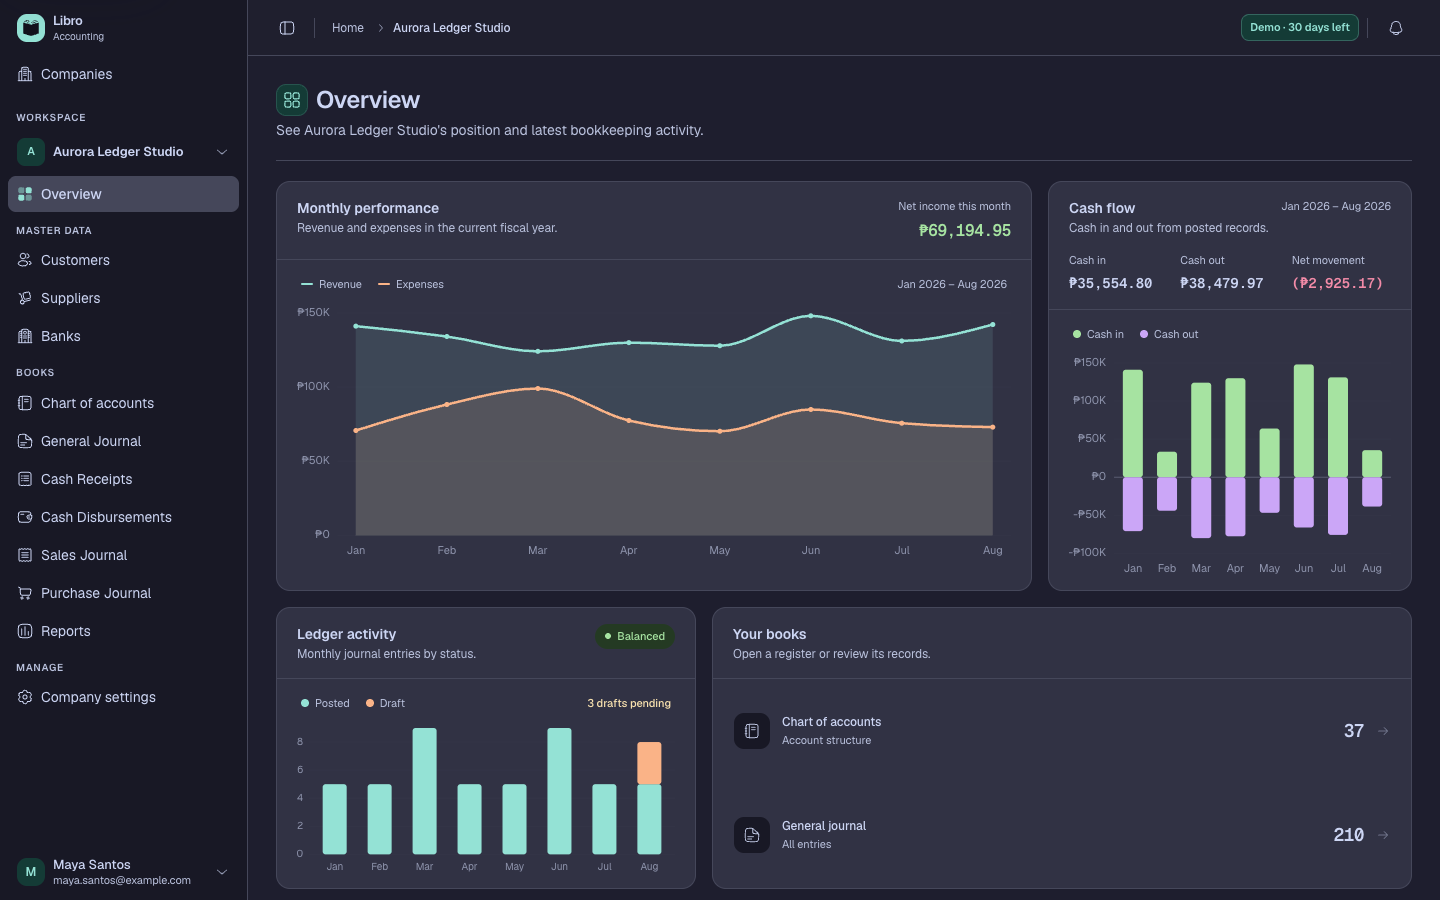Expand the Maya Santos user menu chevron
Viewport: 1440px width, 900px height.
(x=222, y=872)
